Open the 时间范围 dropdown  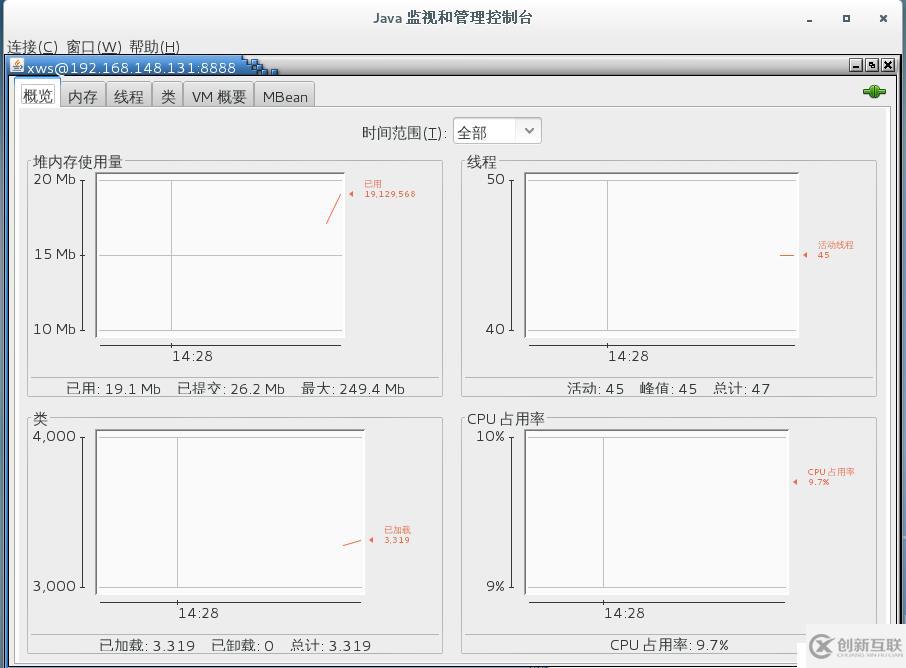tap(497, 131)
